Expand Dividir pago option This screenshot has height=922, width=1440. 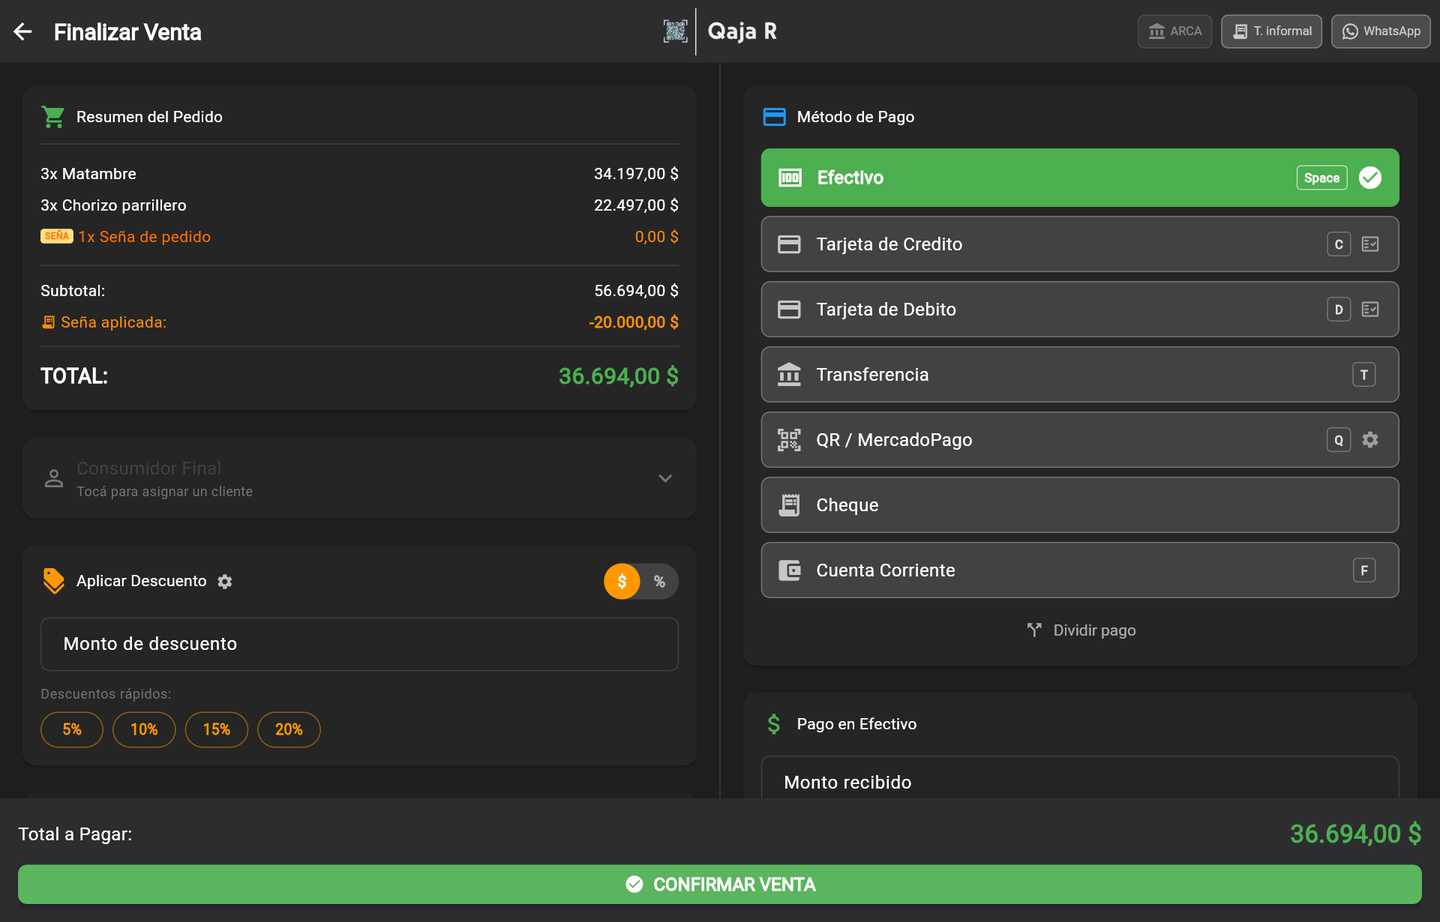pos(1080,630)
